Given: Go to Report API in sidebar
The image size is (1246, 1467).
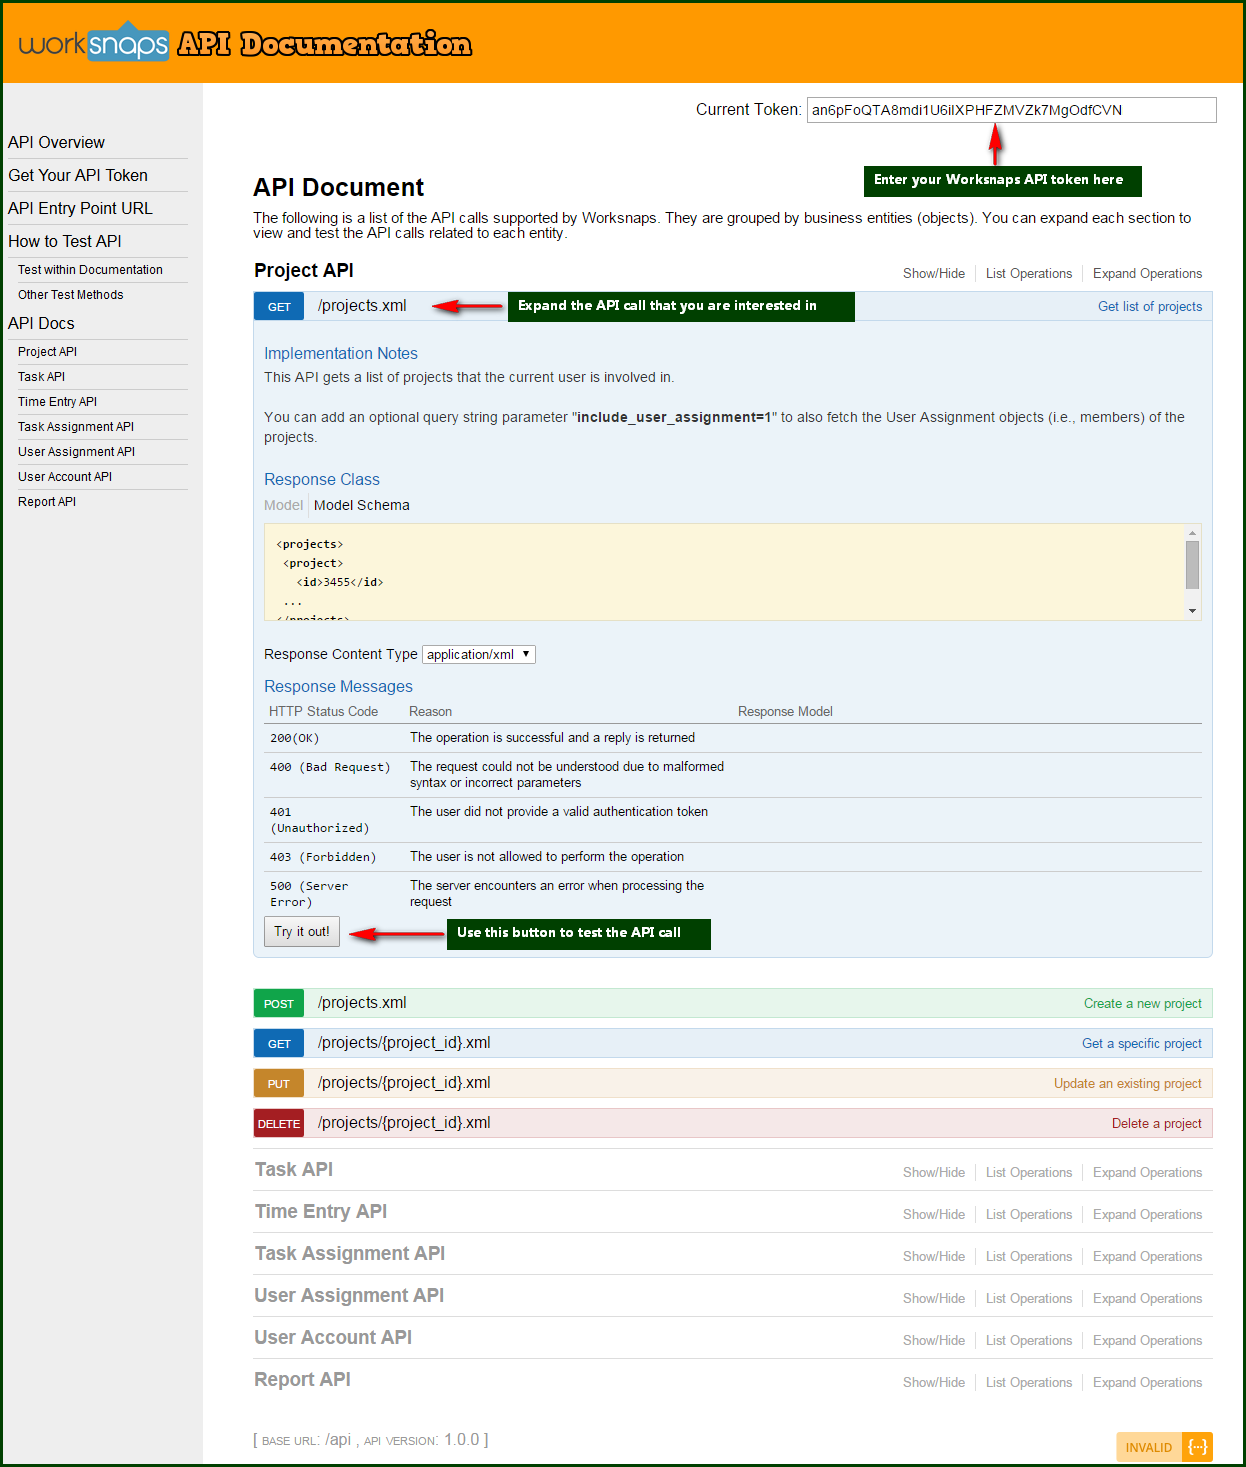Looking at the screenshot, I should tap(47, 502).
